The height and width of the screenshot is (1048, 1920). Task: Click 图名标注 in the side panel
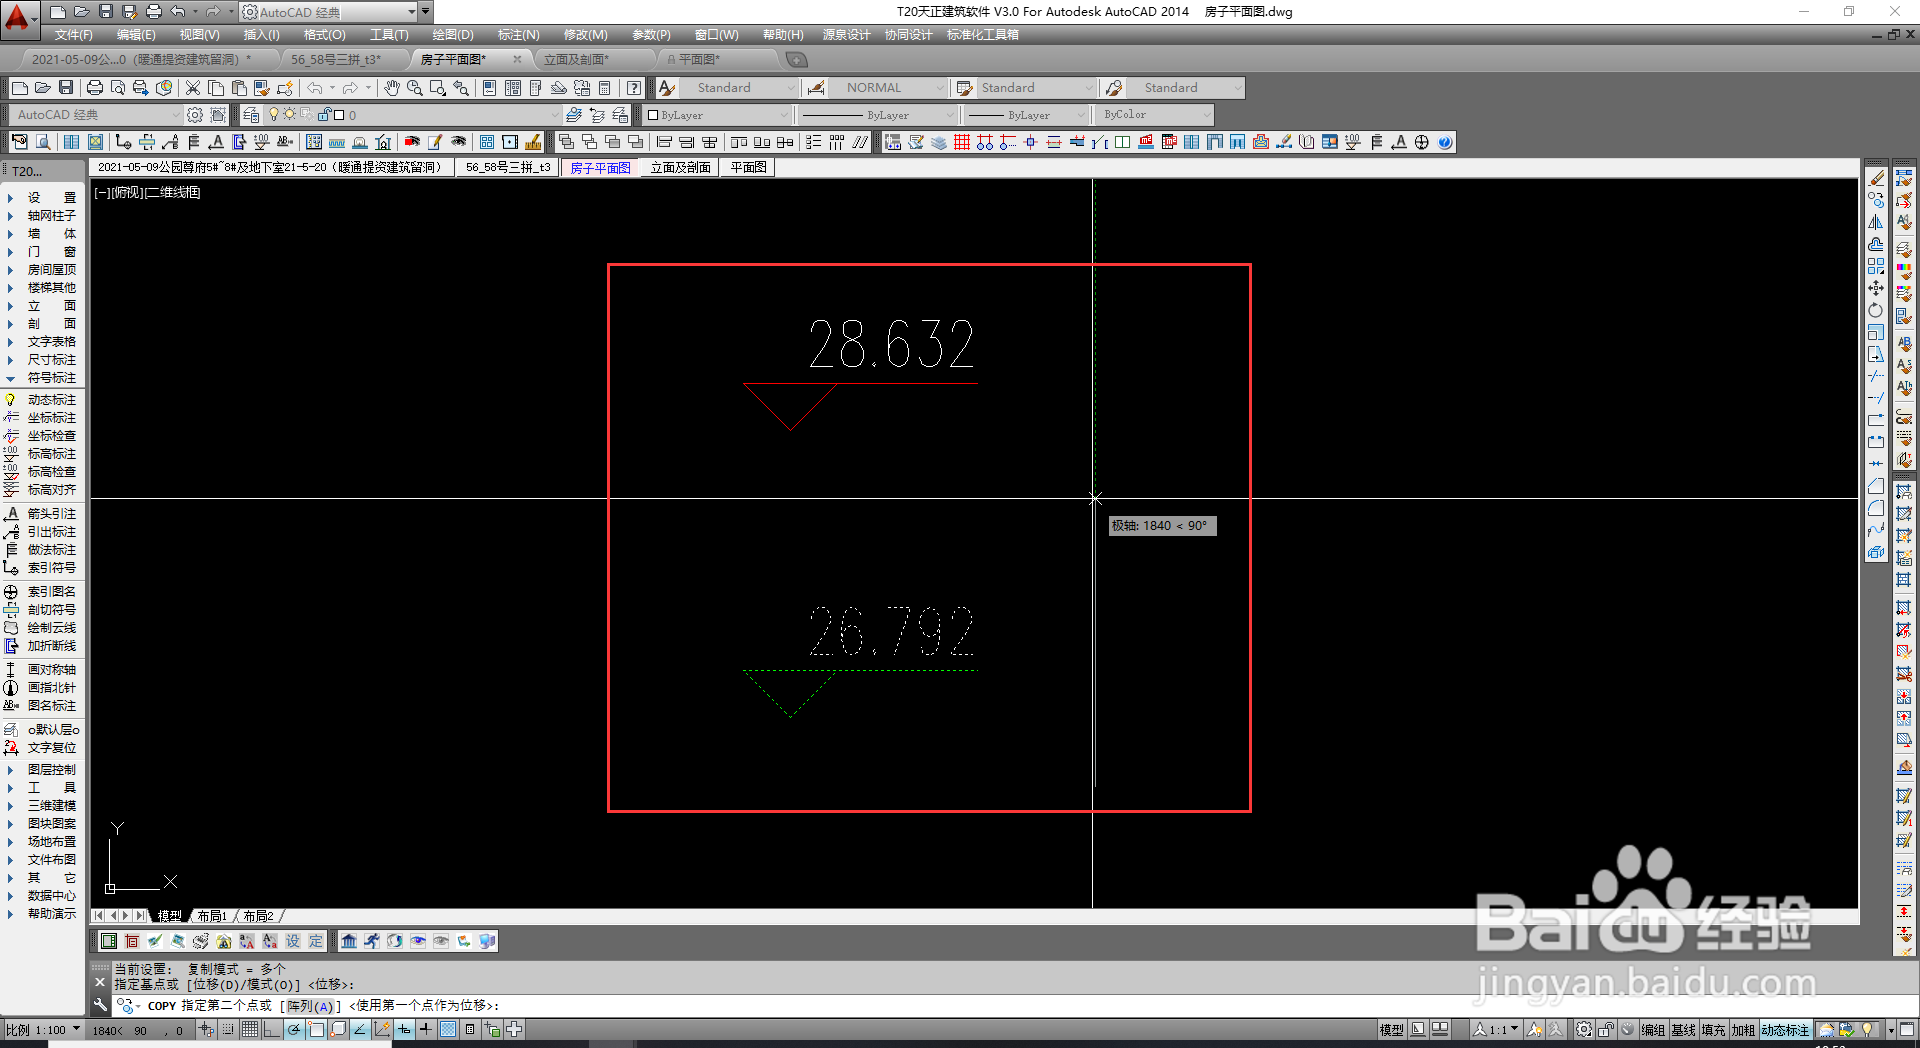coord(42,705)
